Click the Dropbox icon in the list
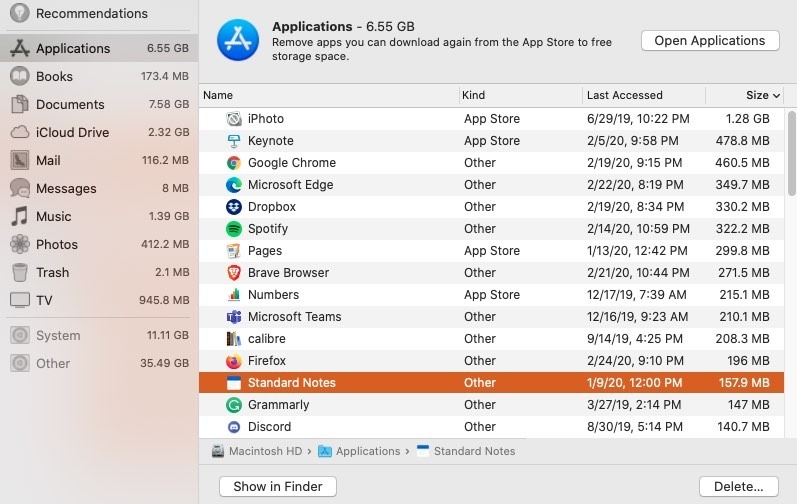Image resolution: width=797 pixels, height=504 pixels. [234, 207]
